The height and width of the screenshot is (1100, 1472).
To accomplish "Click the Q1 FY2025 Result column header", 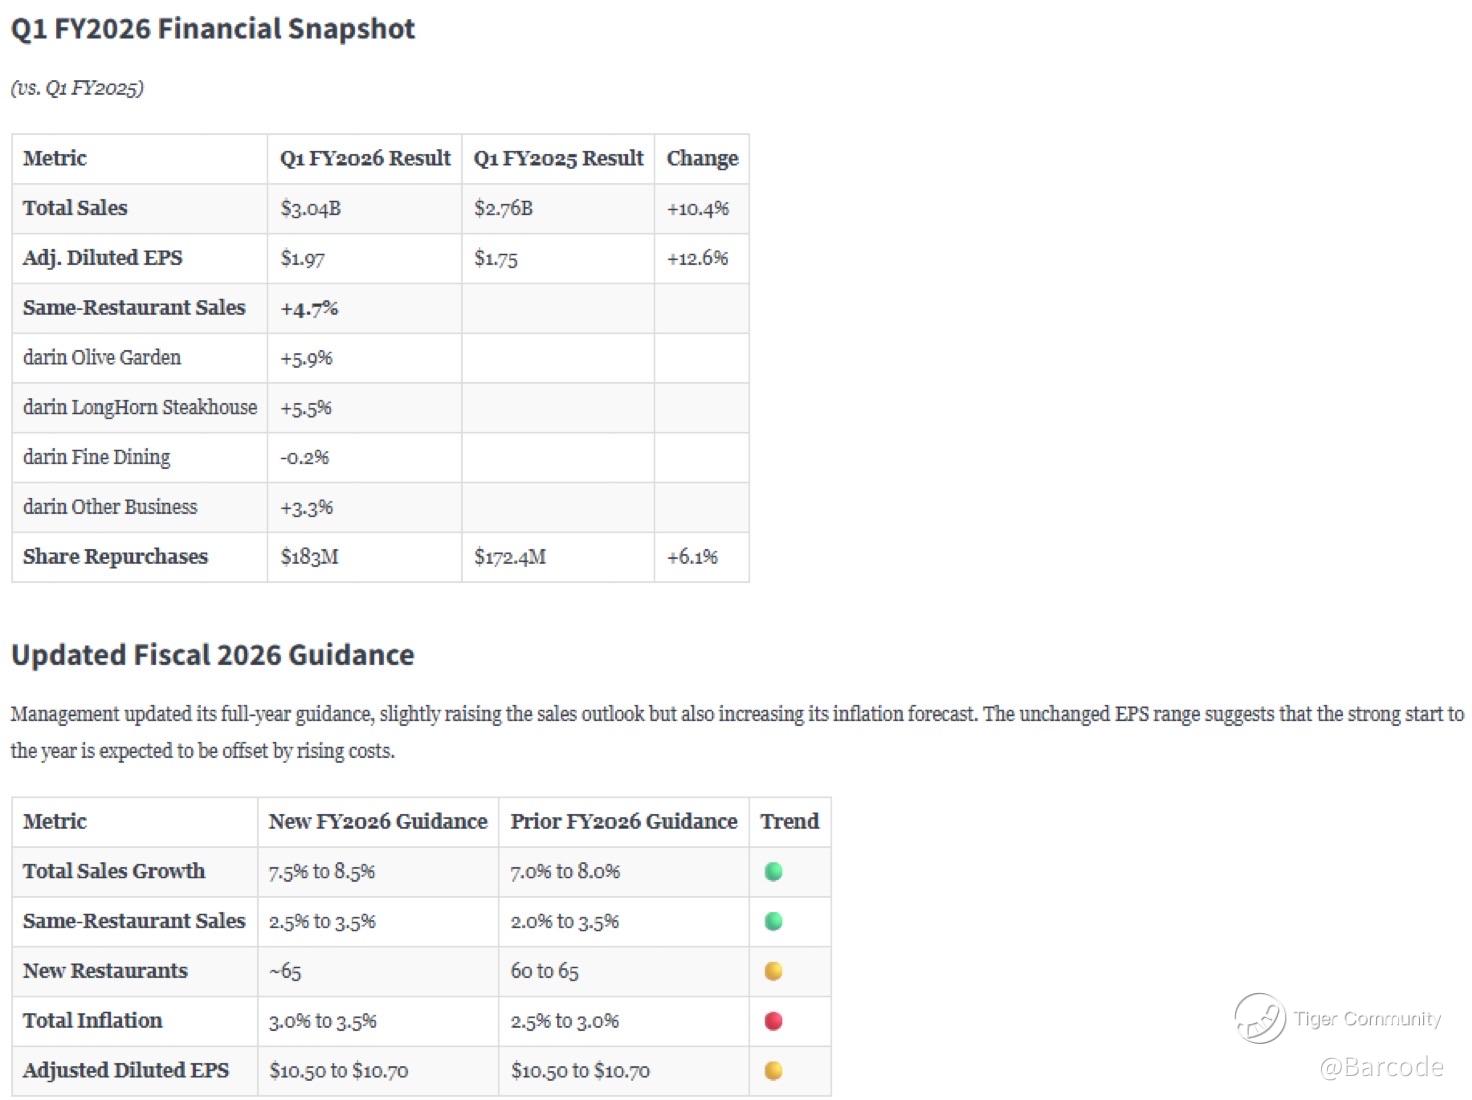I will tap(558, 158).
